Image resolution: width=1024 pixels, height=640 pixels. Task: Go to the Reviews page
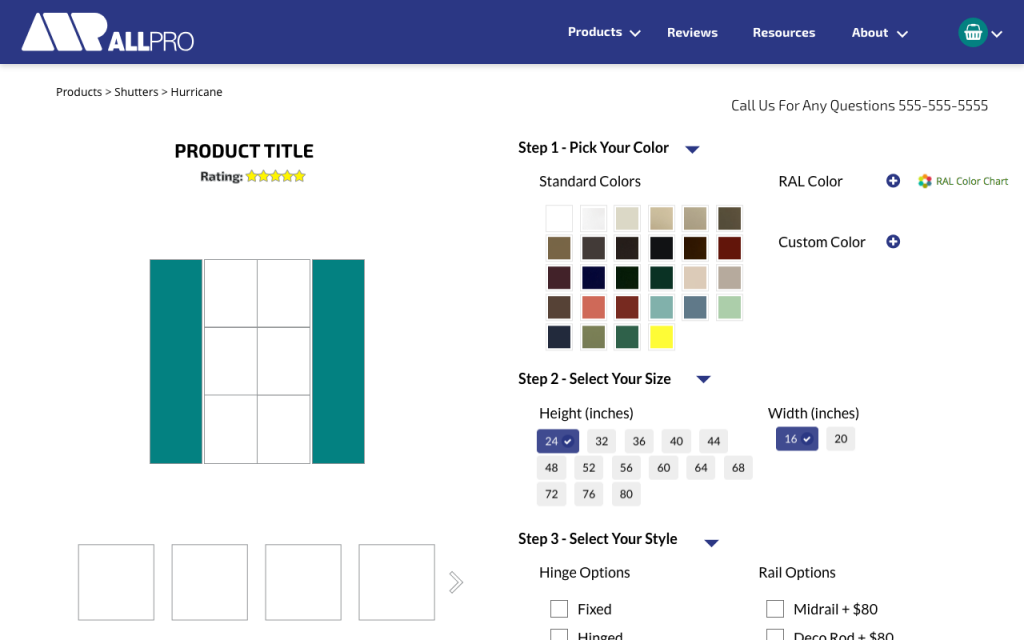pos(692,32)
